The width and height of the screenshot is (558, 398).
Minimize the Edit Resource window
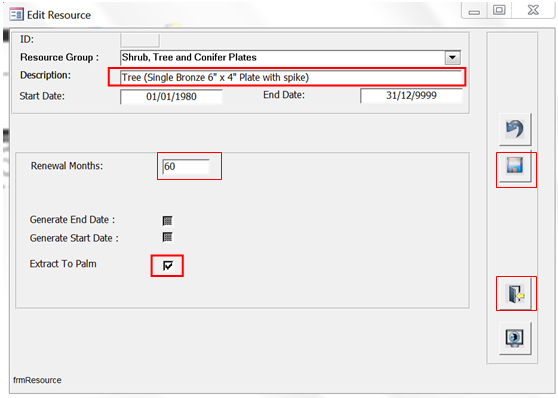coord(474,11)
